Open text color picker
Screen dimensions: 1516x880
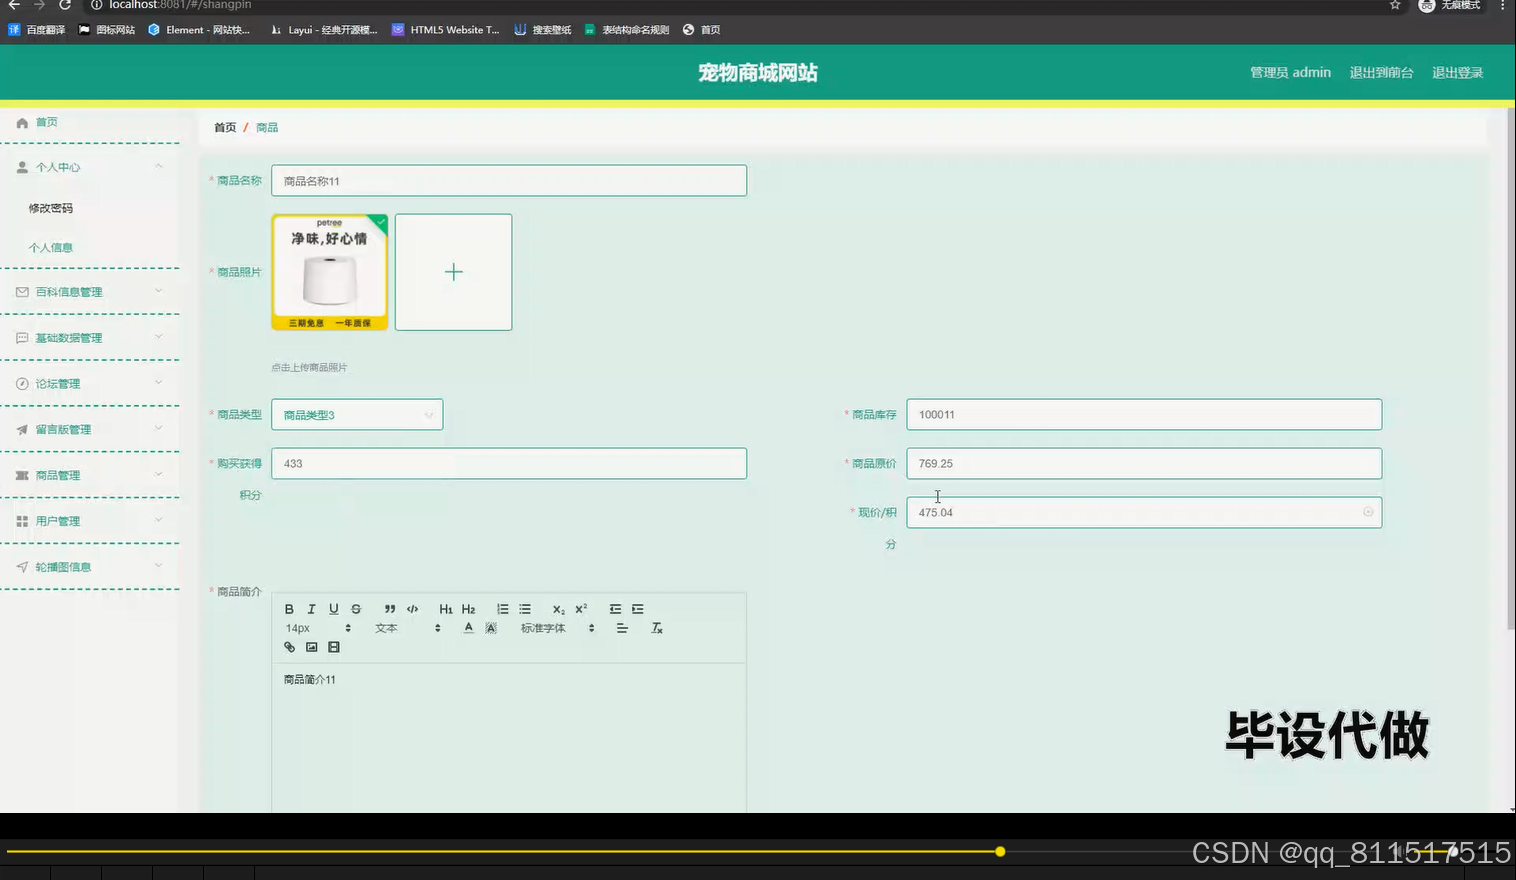(468, 628)
